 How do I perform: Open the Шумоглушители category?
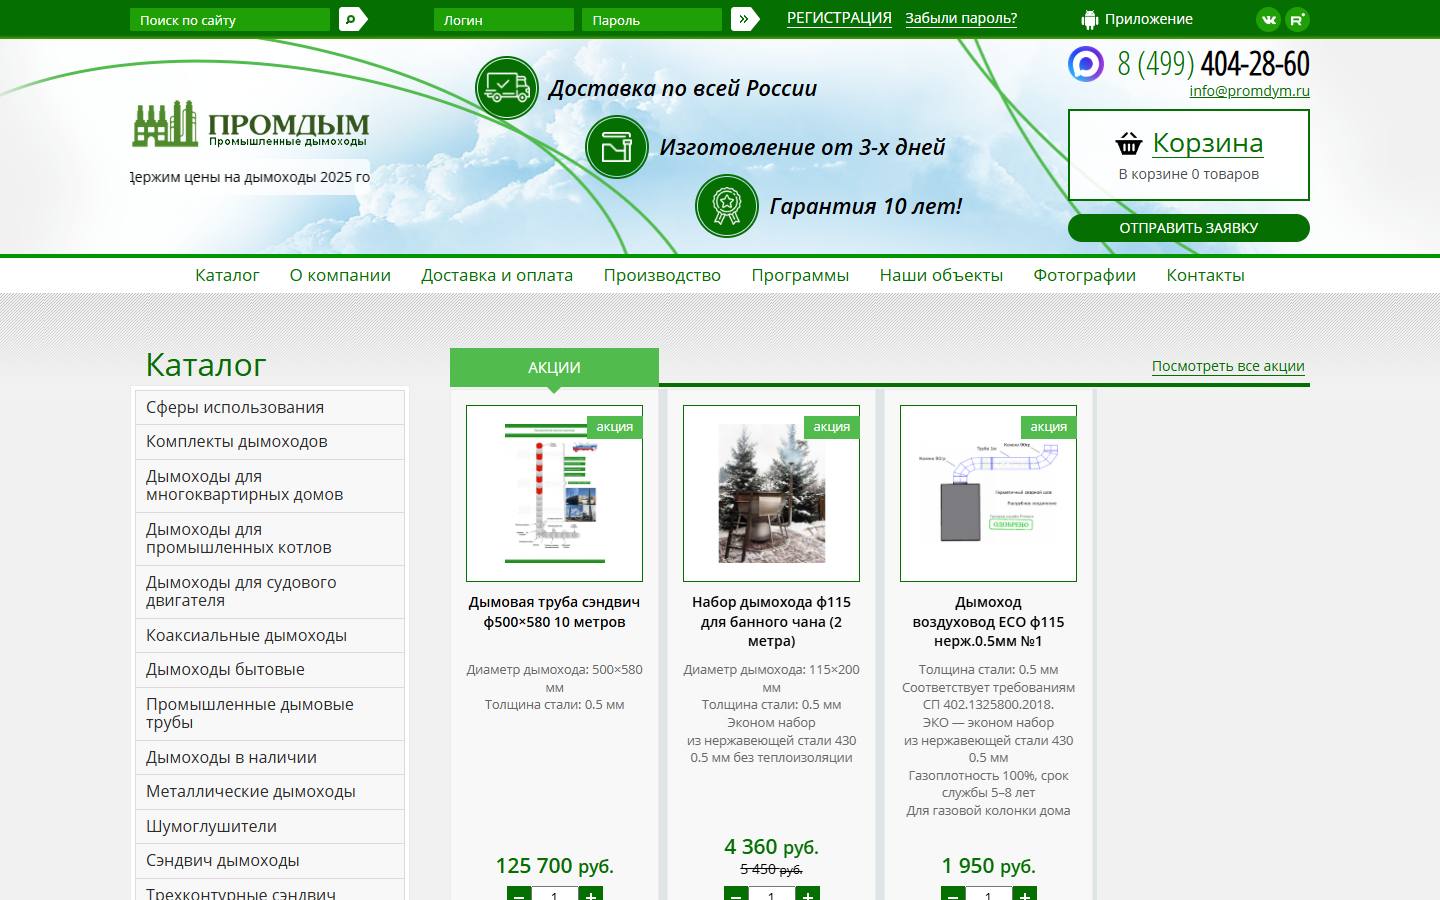(x=270, y=826)
